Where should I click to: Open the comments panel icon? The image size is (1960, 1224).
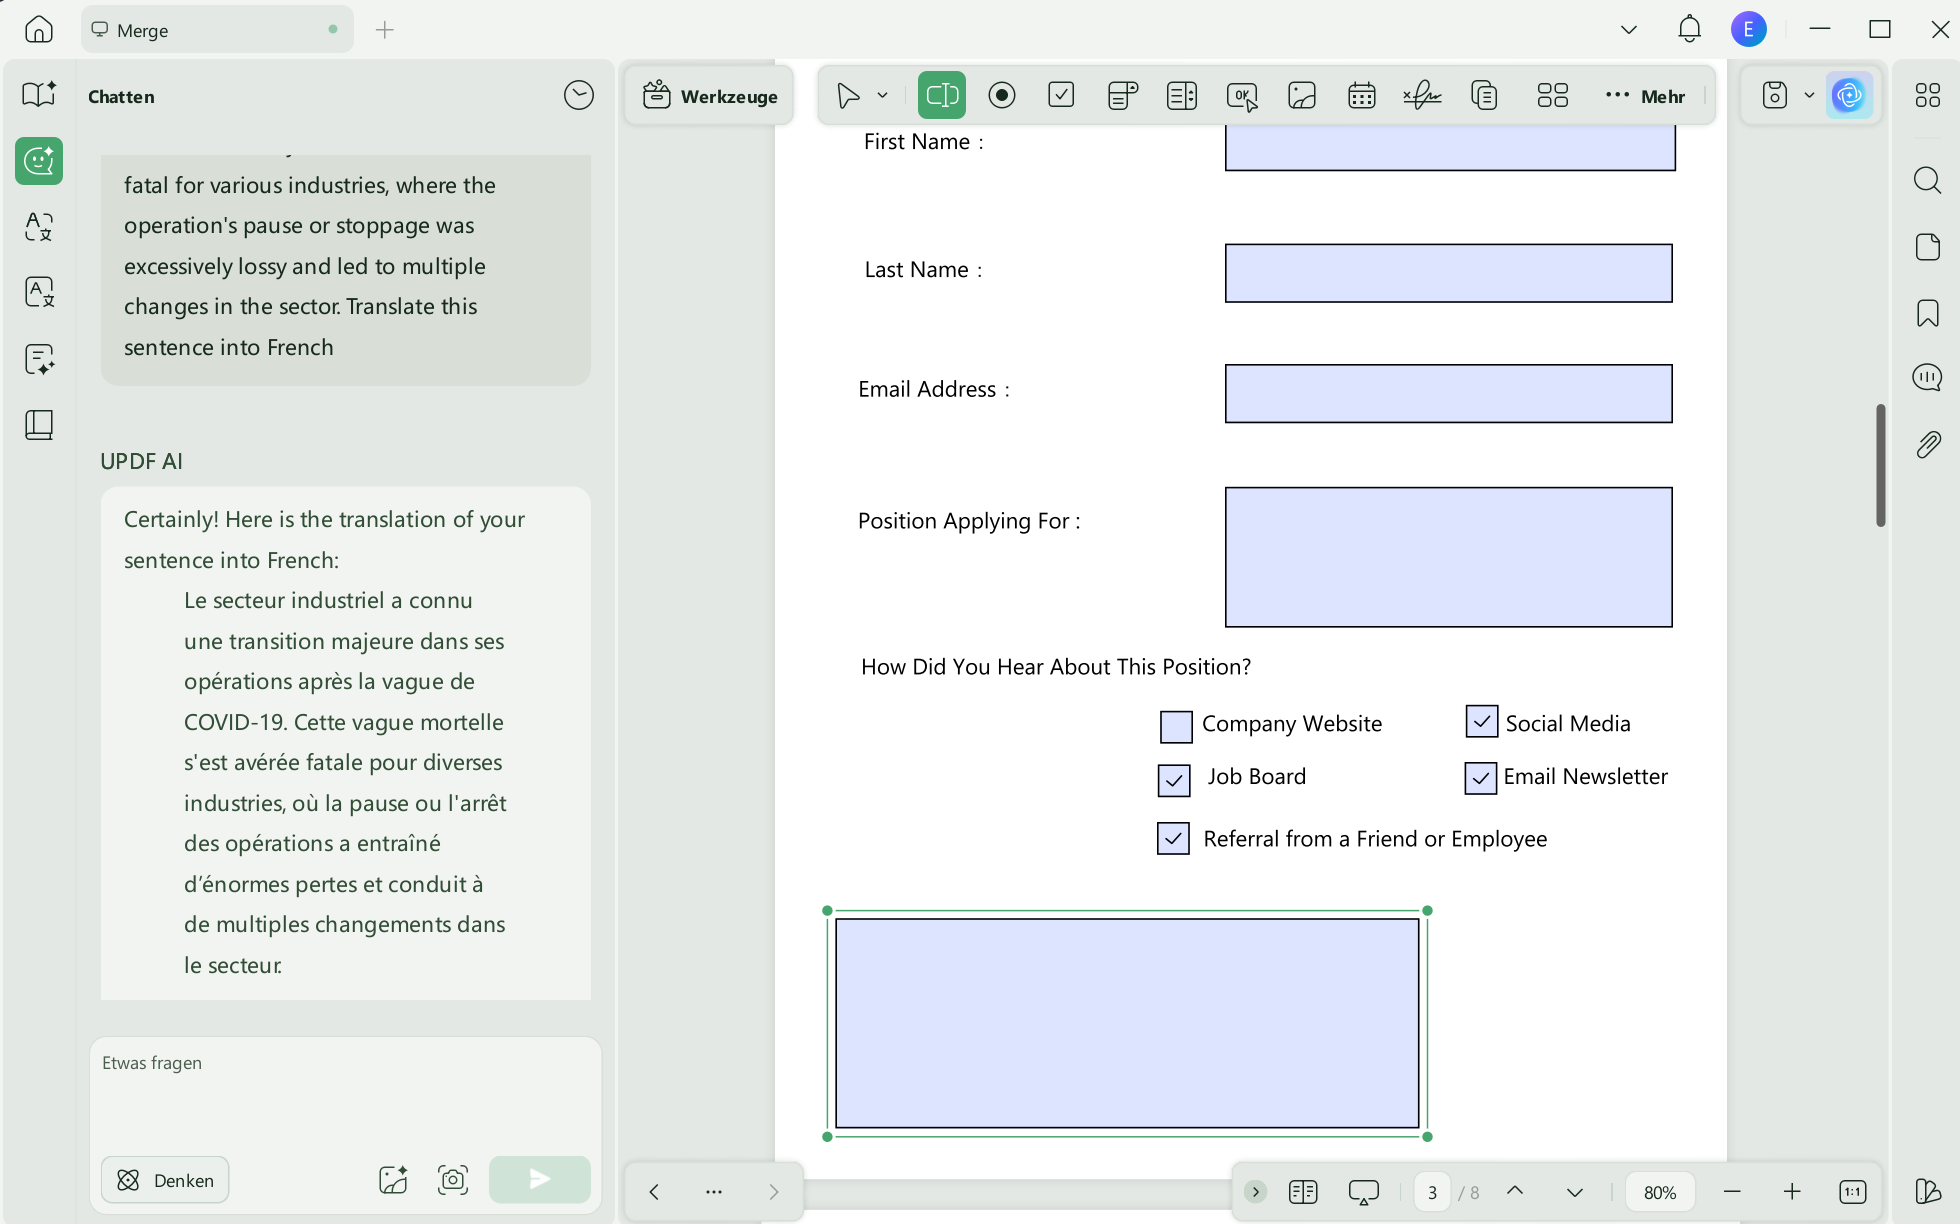(1928, 378)
